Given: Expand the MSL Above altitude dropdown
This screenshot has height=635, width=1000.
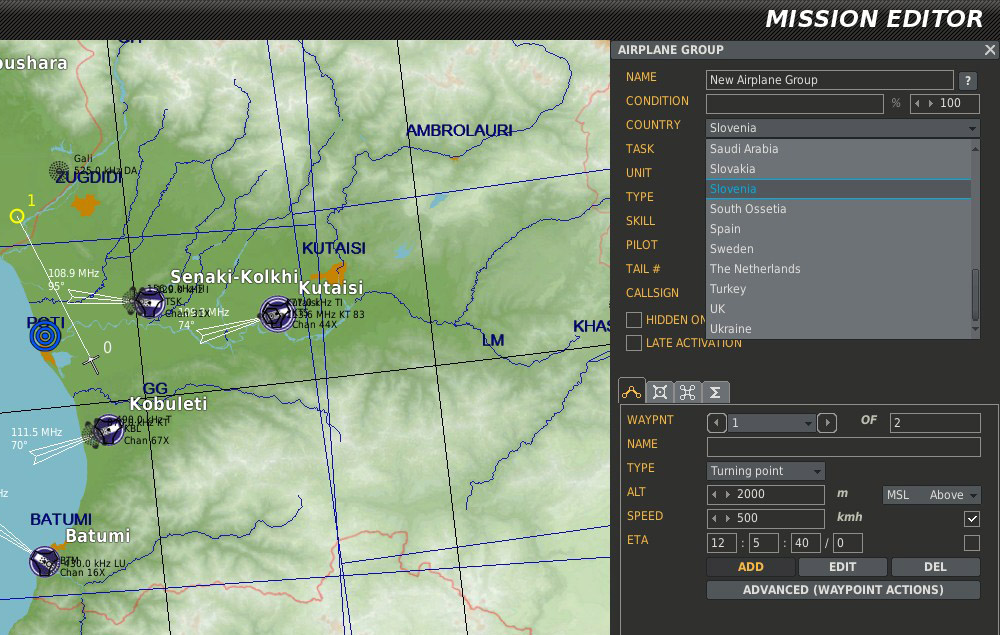Looking at the screenshot, I should tap(932, 495).
